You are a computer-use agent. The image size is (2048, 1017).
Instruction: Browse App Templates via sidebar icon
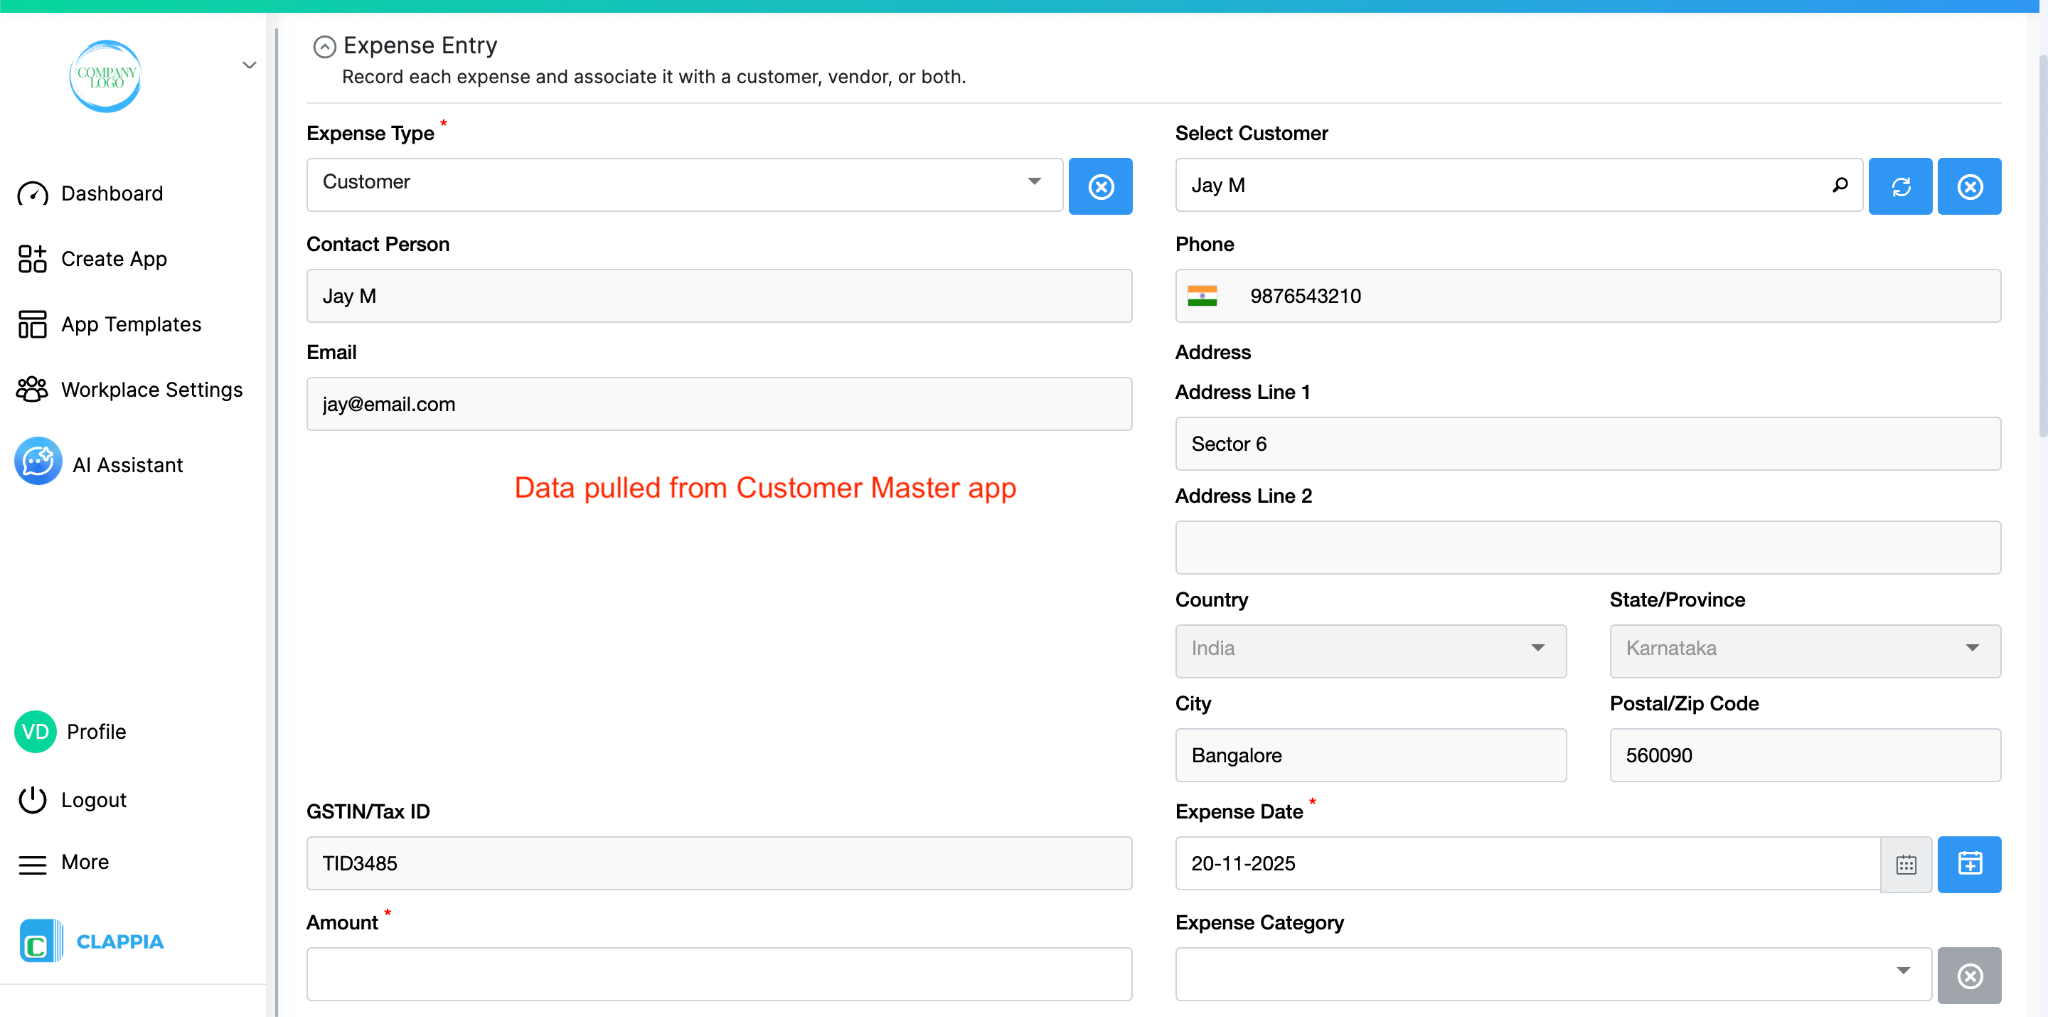(x=32, y=324)
